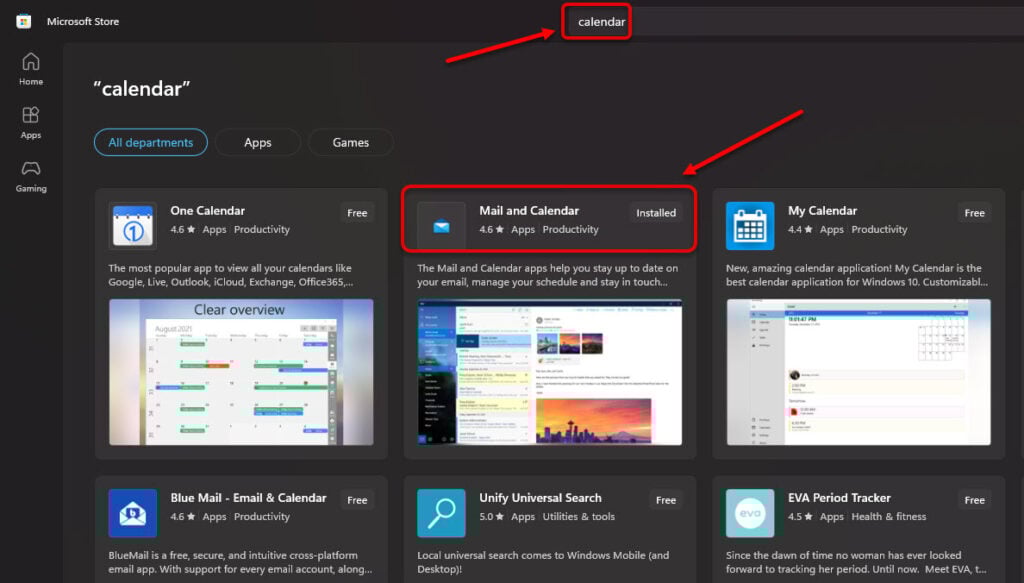Screen dimensions: 1024x583
Task: Click the Blue Mail app icon
Action: tap(132, 513)
